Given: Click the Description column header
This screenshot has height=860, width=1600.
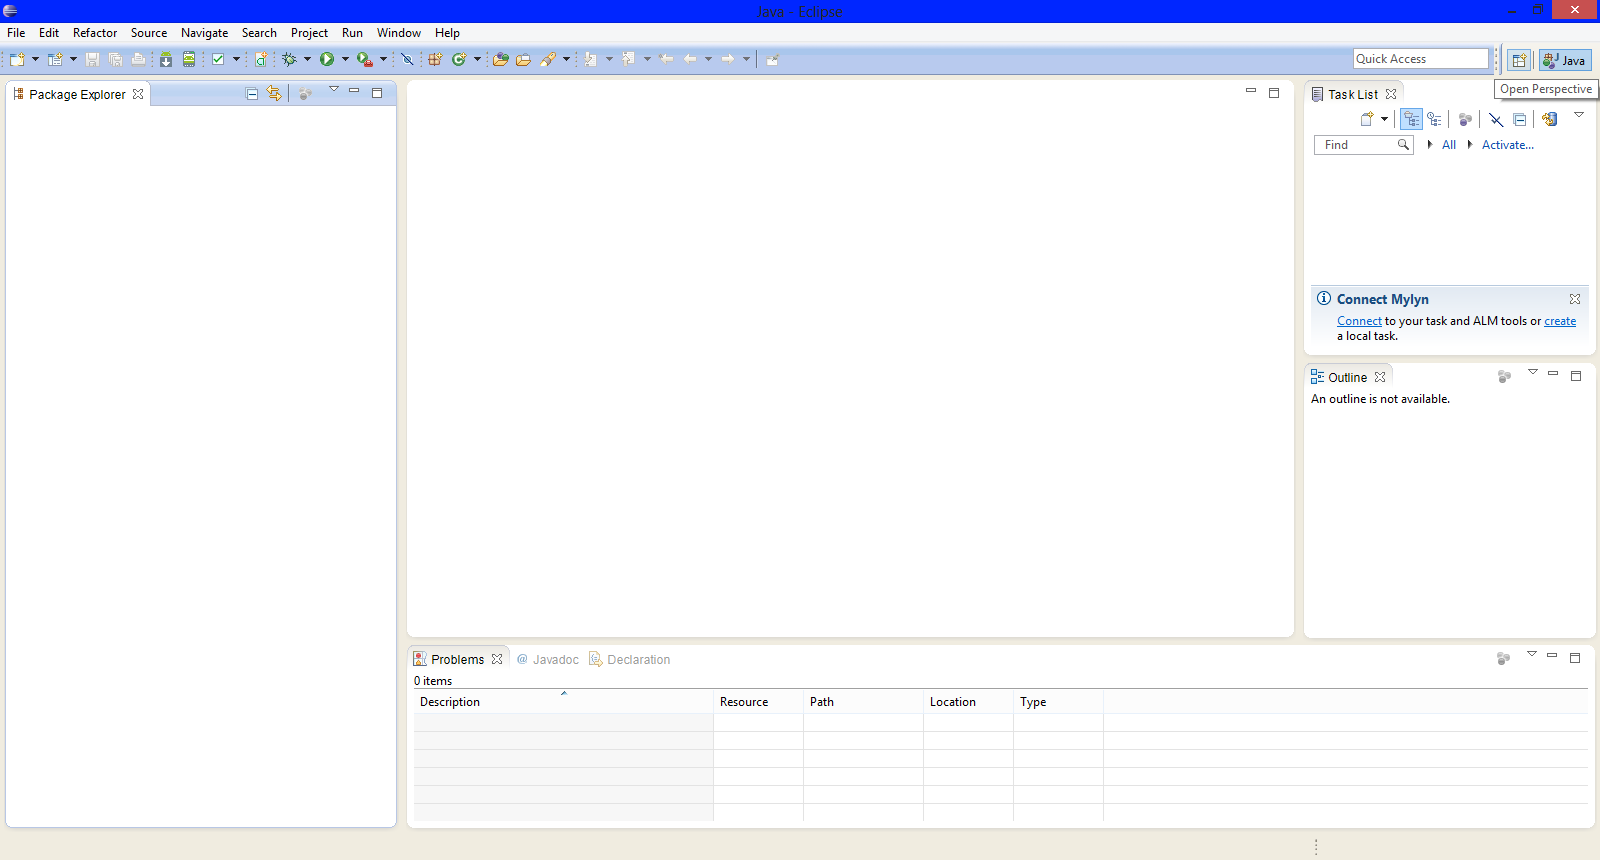Looking at the screenshot, I should click(x=450, y=702).
